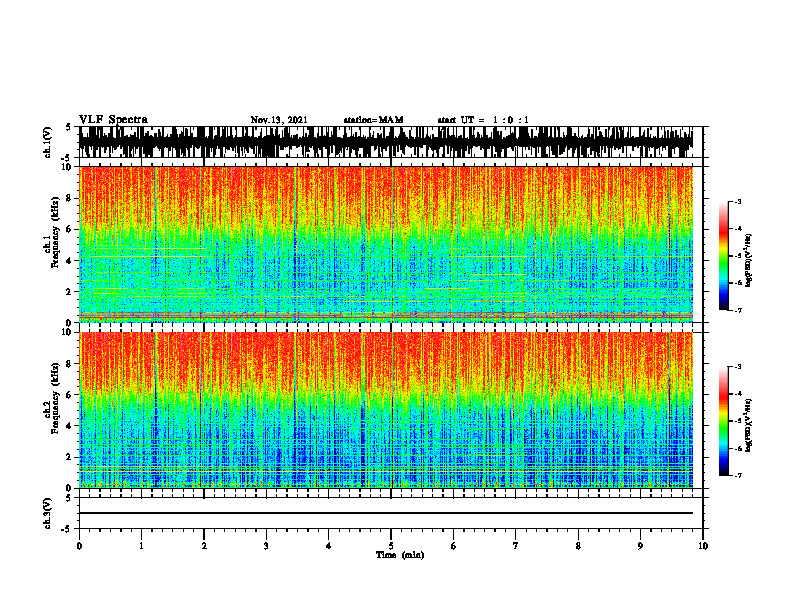Click the VLF Spectra plot title
Image resolution: width=792 pixels, height=612 pixels.
pos(113,120)
